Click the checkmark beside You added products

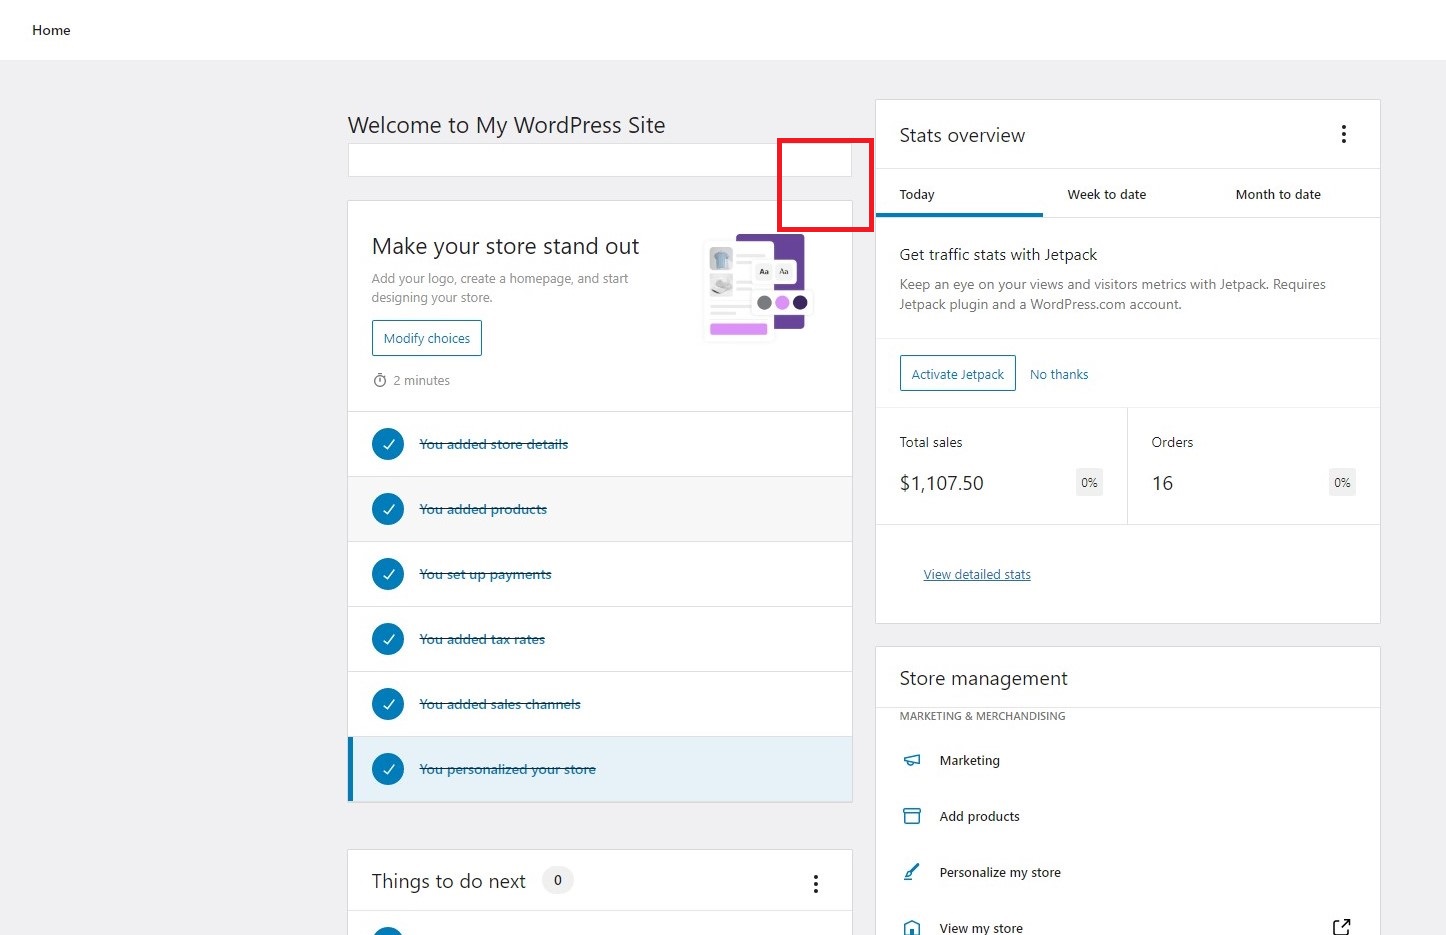(x=388, y=509)
